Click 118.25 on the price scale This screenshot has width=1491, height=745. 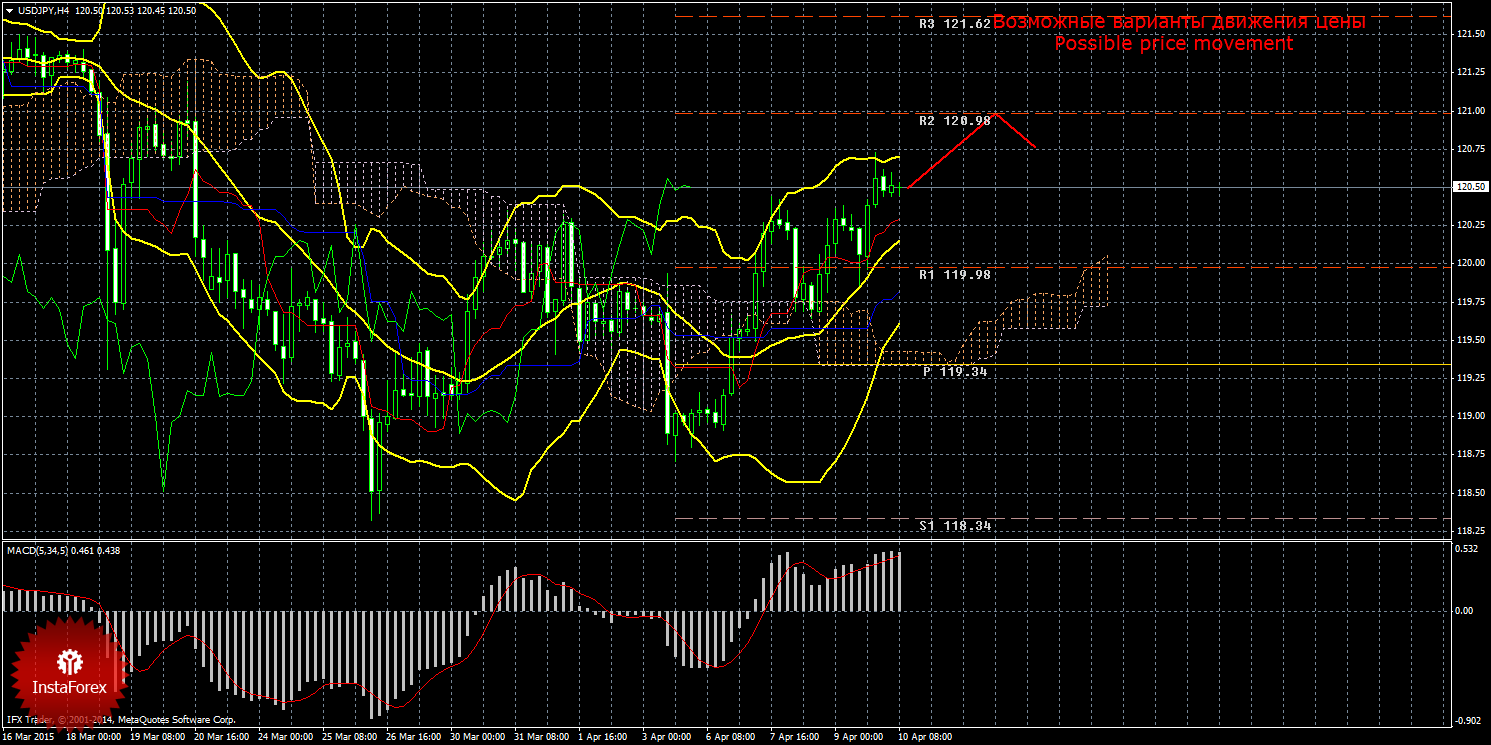pos(1470,531)
